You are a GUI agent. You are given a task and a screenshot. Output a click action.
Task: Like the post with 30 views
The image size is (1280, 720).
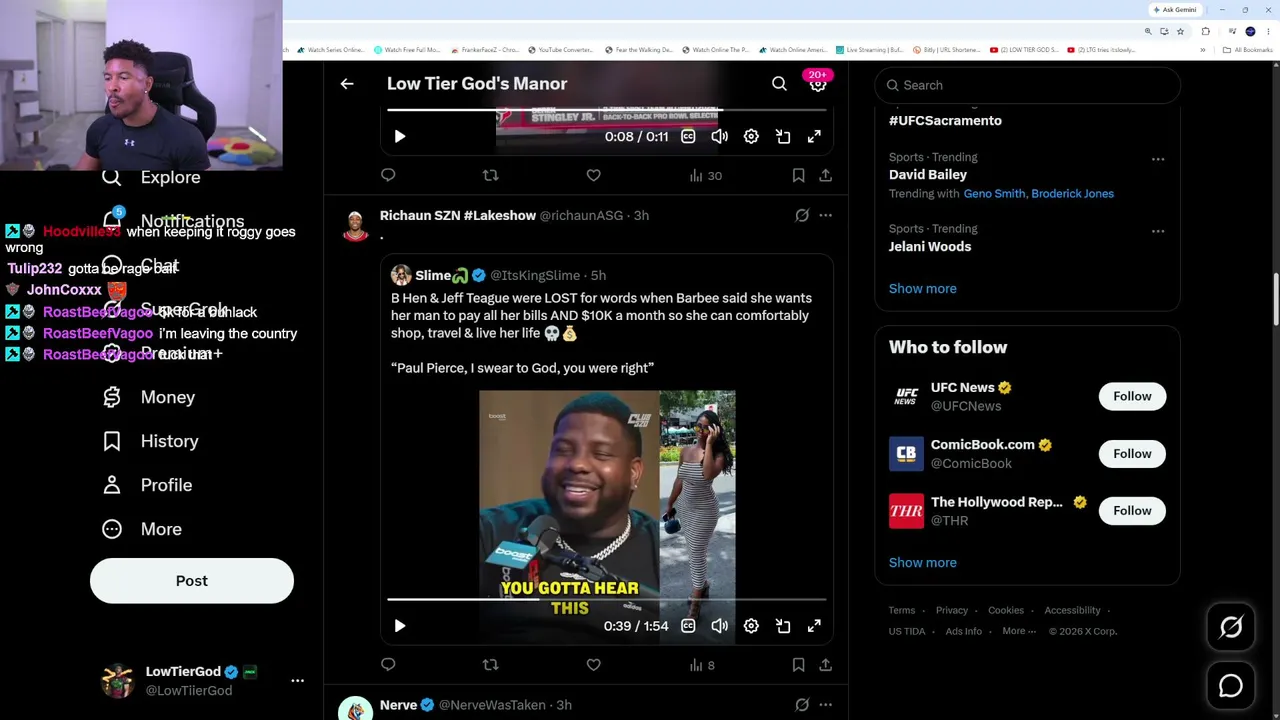[593, 175]
